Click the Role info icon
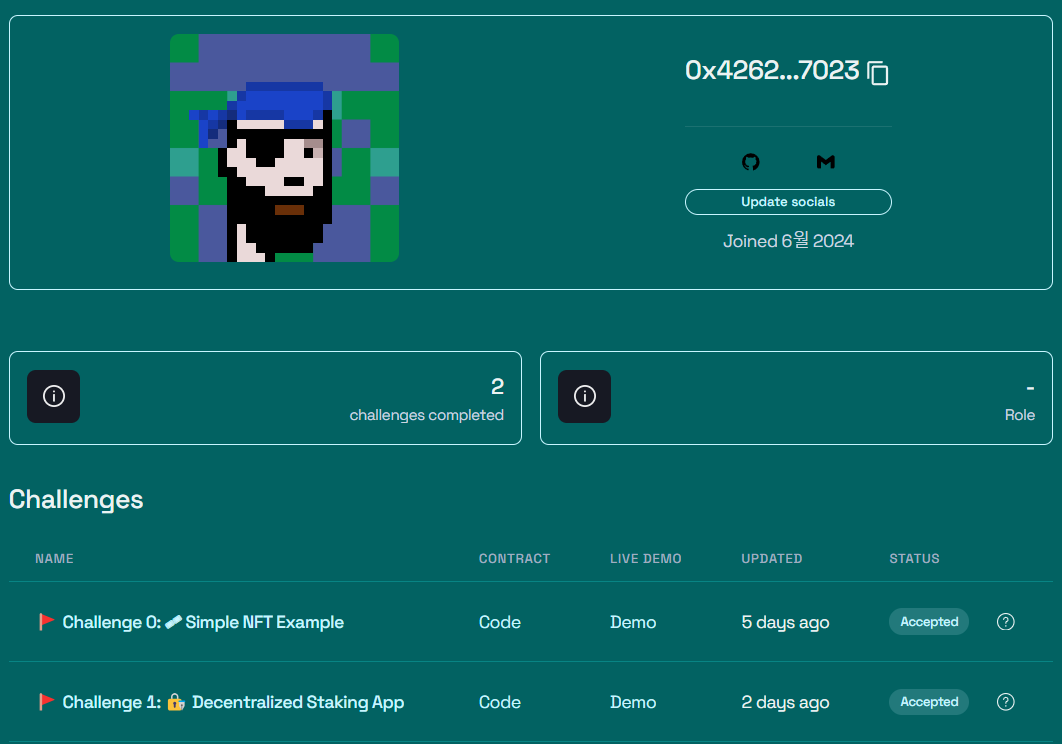 click(585, 396)
